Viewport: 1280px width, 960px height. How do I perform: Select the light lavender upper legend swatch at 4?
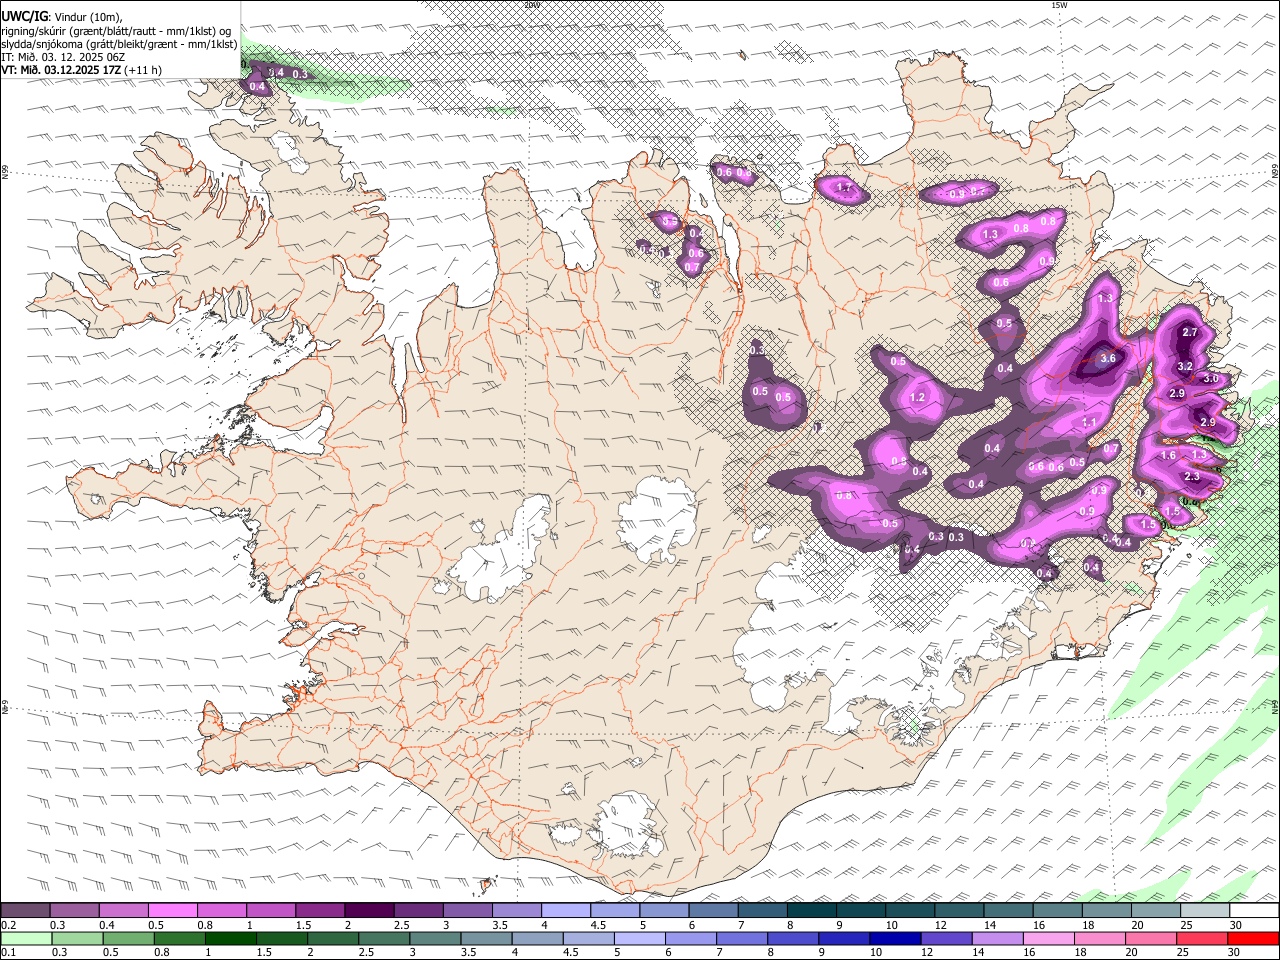(x=565, y=911)
